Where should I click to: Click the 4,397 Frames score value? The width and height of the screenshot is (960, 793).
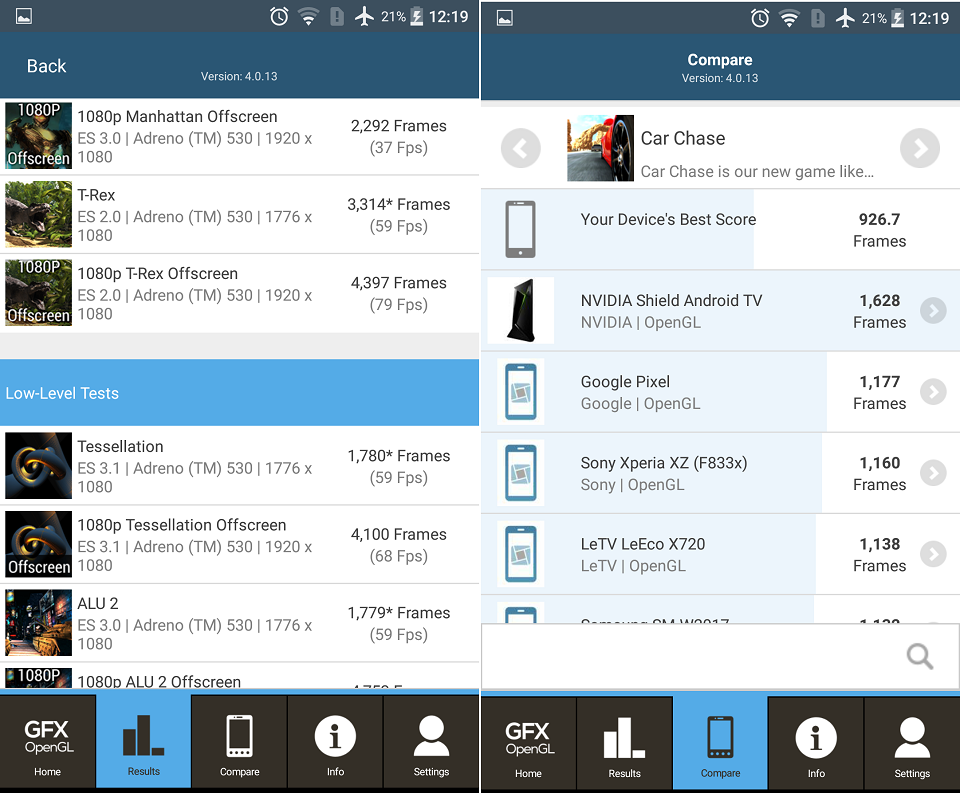(399, 283)
